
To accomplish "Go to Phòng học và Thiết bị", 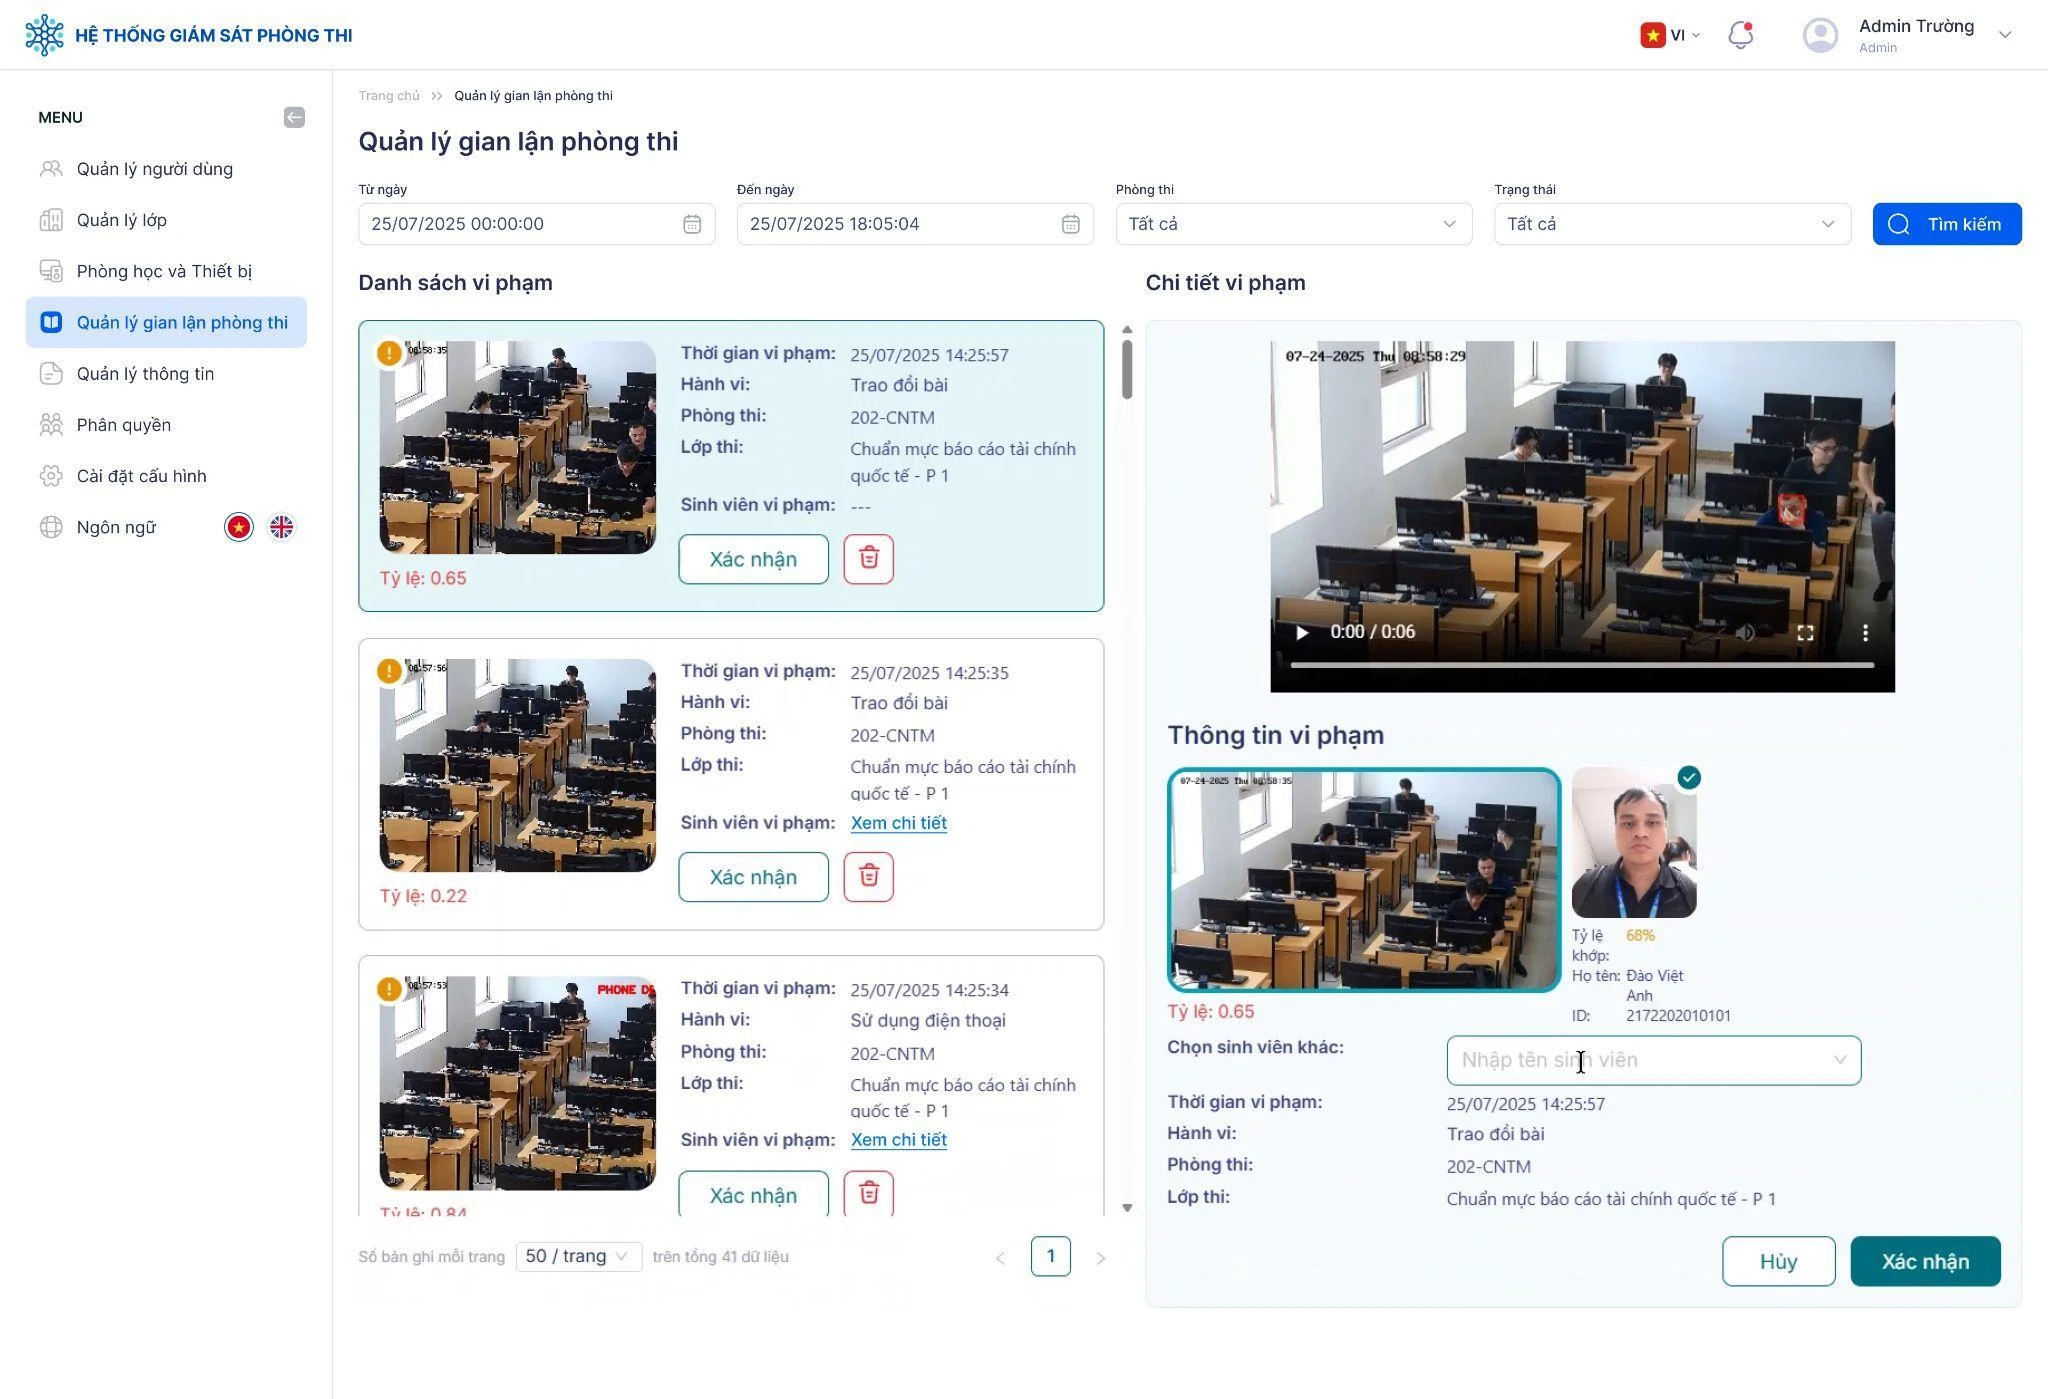I will (x=164, y=271).
